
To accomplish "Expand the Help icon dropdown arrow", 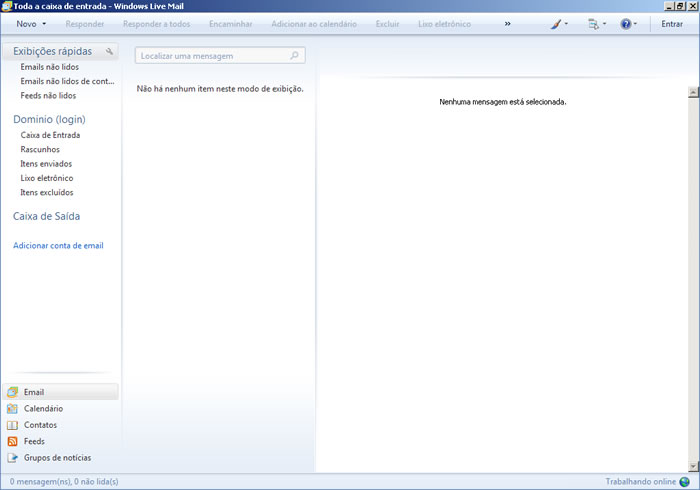I will click(x=635, y=24).
